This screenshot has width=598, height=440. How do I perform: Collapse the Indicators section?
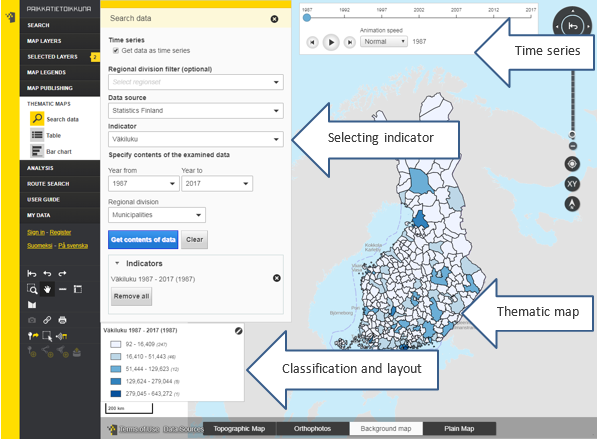117,263
